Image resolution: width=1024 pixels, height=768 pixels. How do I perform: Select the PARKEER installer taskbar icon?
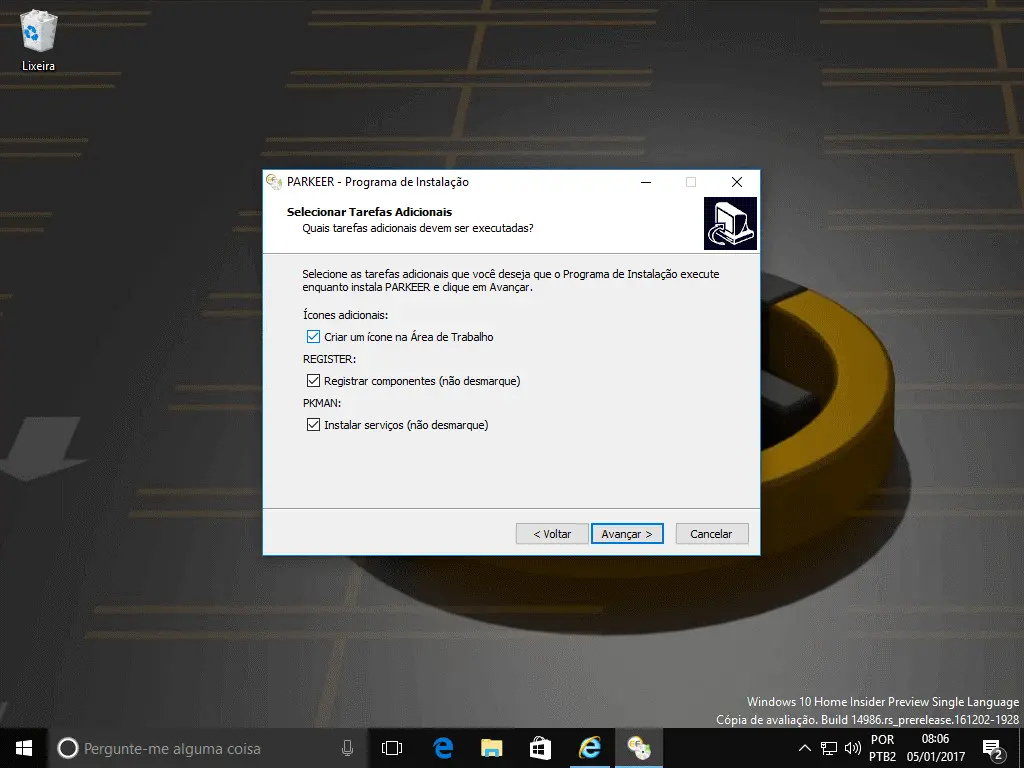pyautogui.click(x=638, y=748)
